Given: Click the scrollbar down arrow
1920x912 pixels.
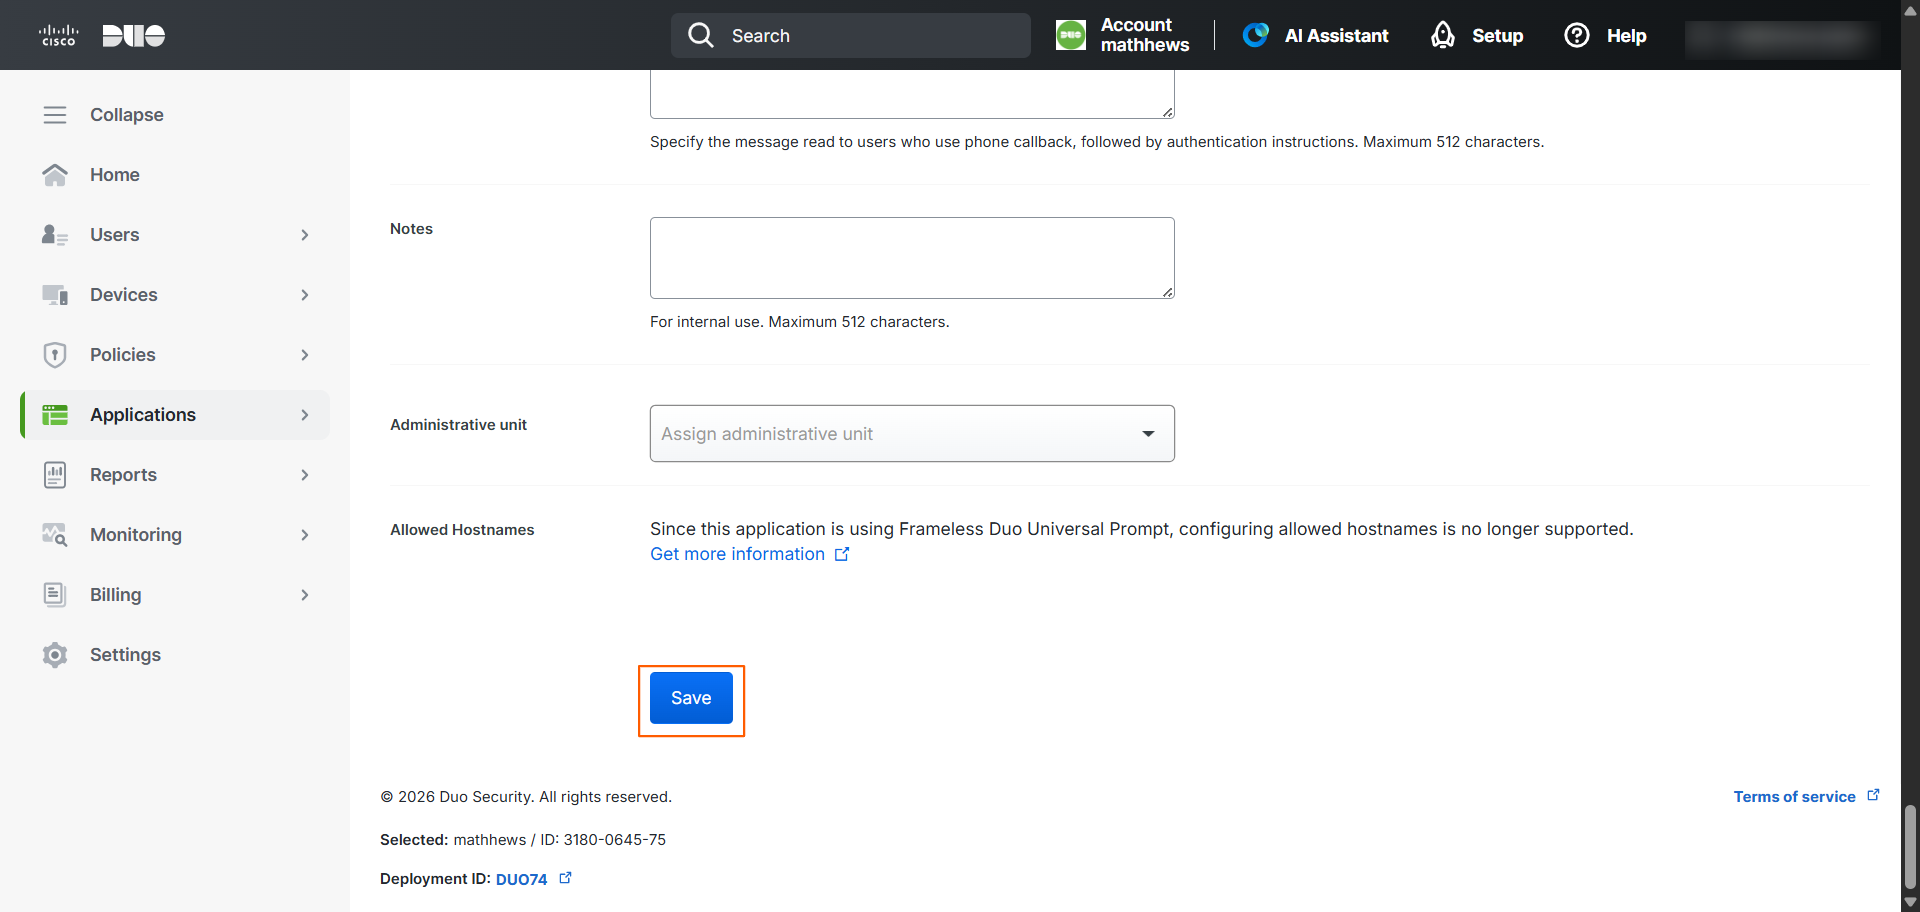Looking at the screenshot, I should point(1910,902).
